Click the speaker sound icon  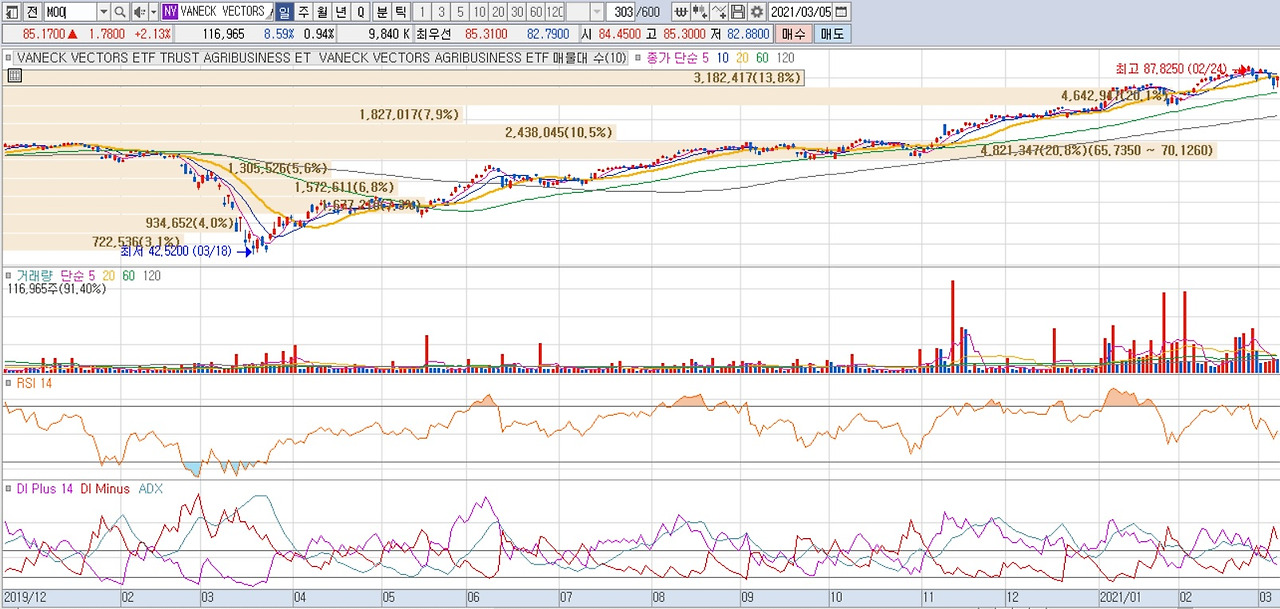tap(138, 12)
